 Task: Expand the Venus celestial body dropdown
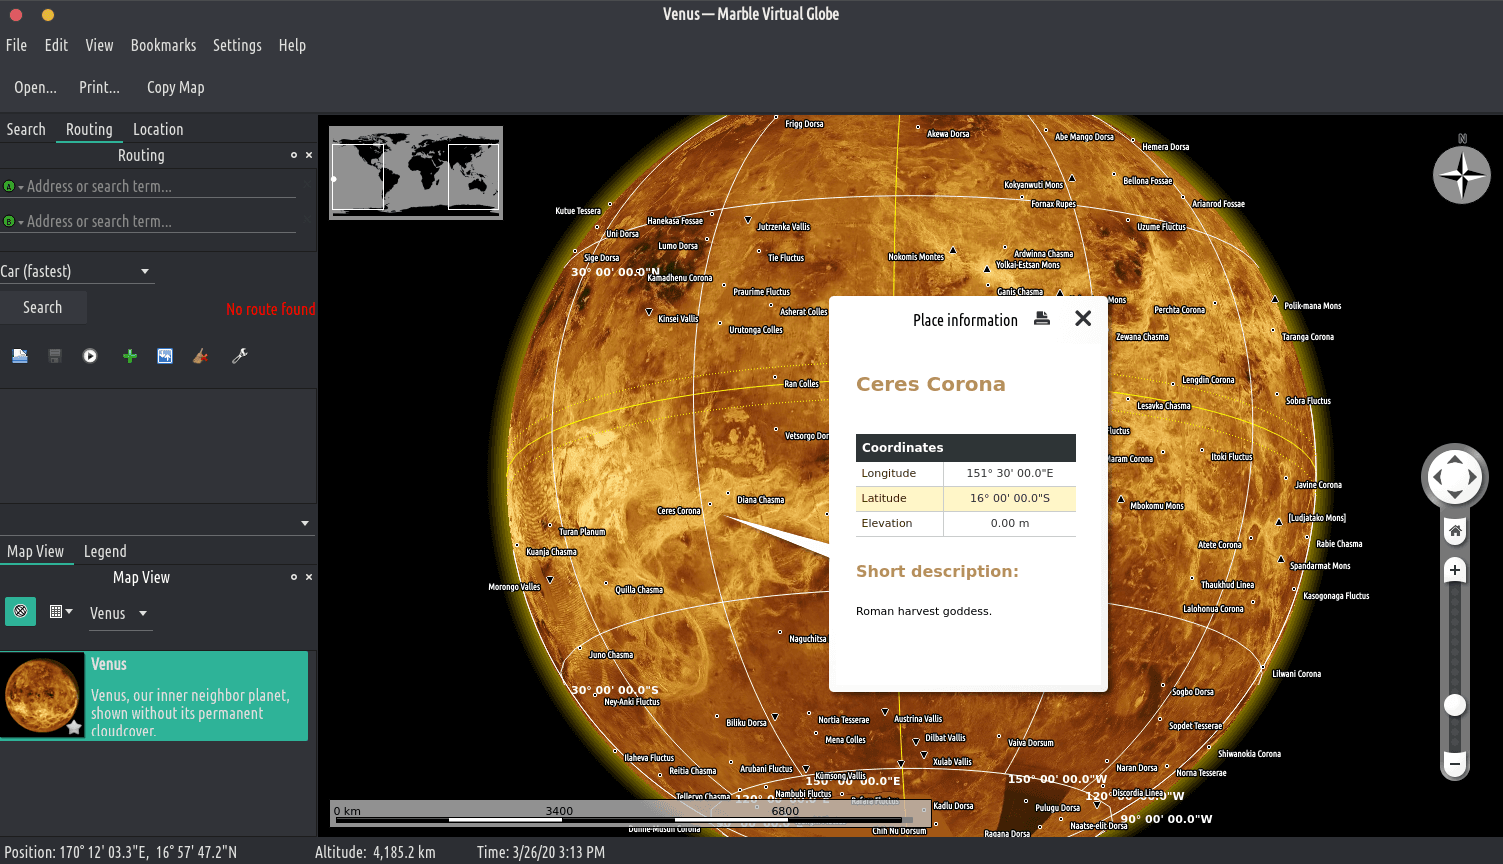click(119, 613)
